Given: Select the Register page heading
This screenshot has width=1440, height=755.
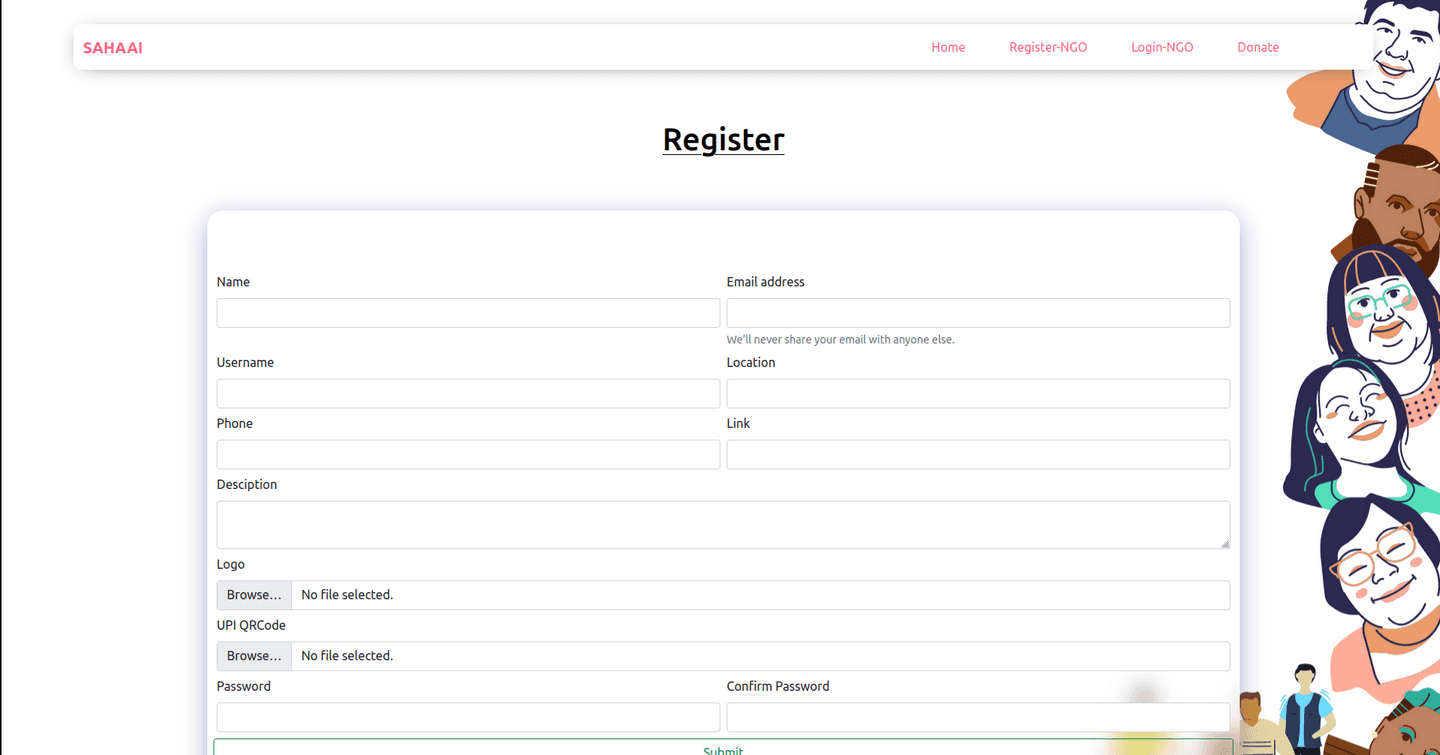Looking at the screenshot, I should (x=723, y=139).
